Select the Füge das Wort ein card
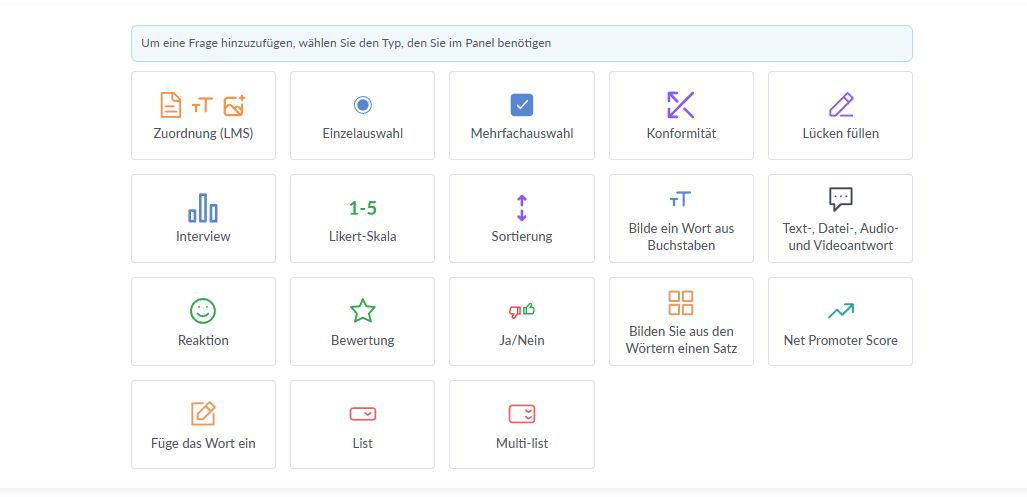This screenshot has height=497, width=1027. pyautogui.click(x=203, y=424)
